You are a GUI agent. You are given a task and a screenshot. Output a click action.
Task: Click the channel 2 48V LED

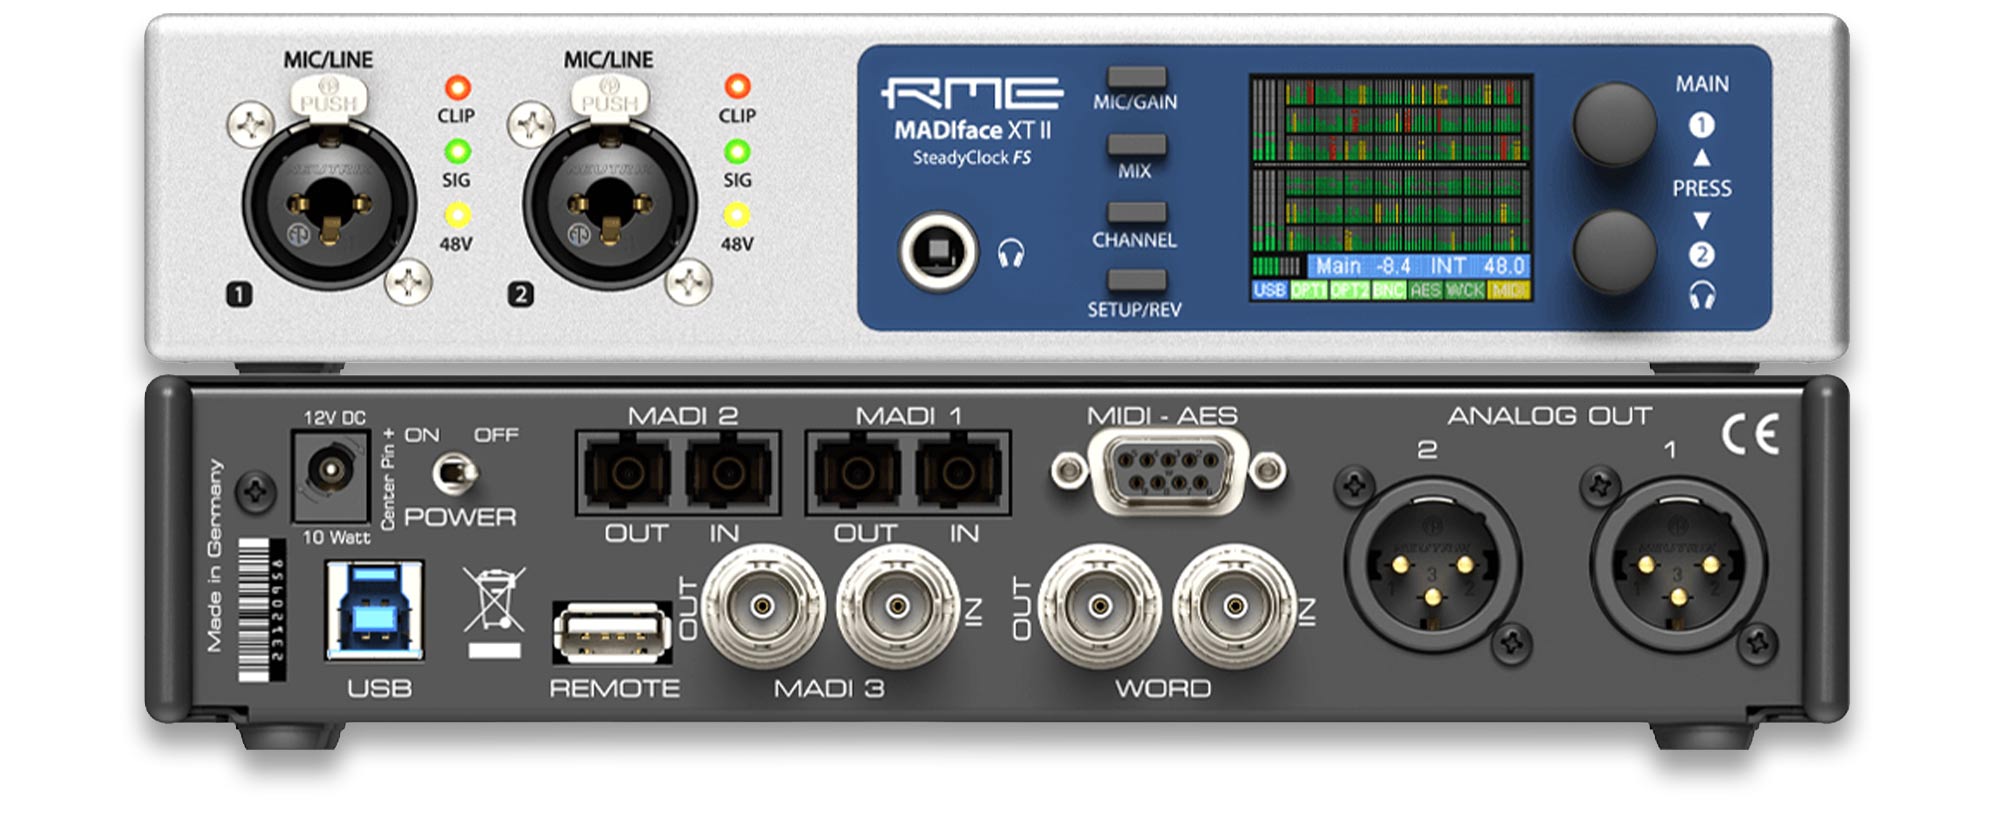click(737, 215)
